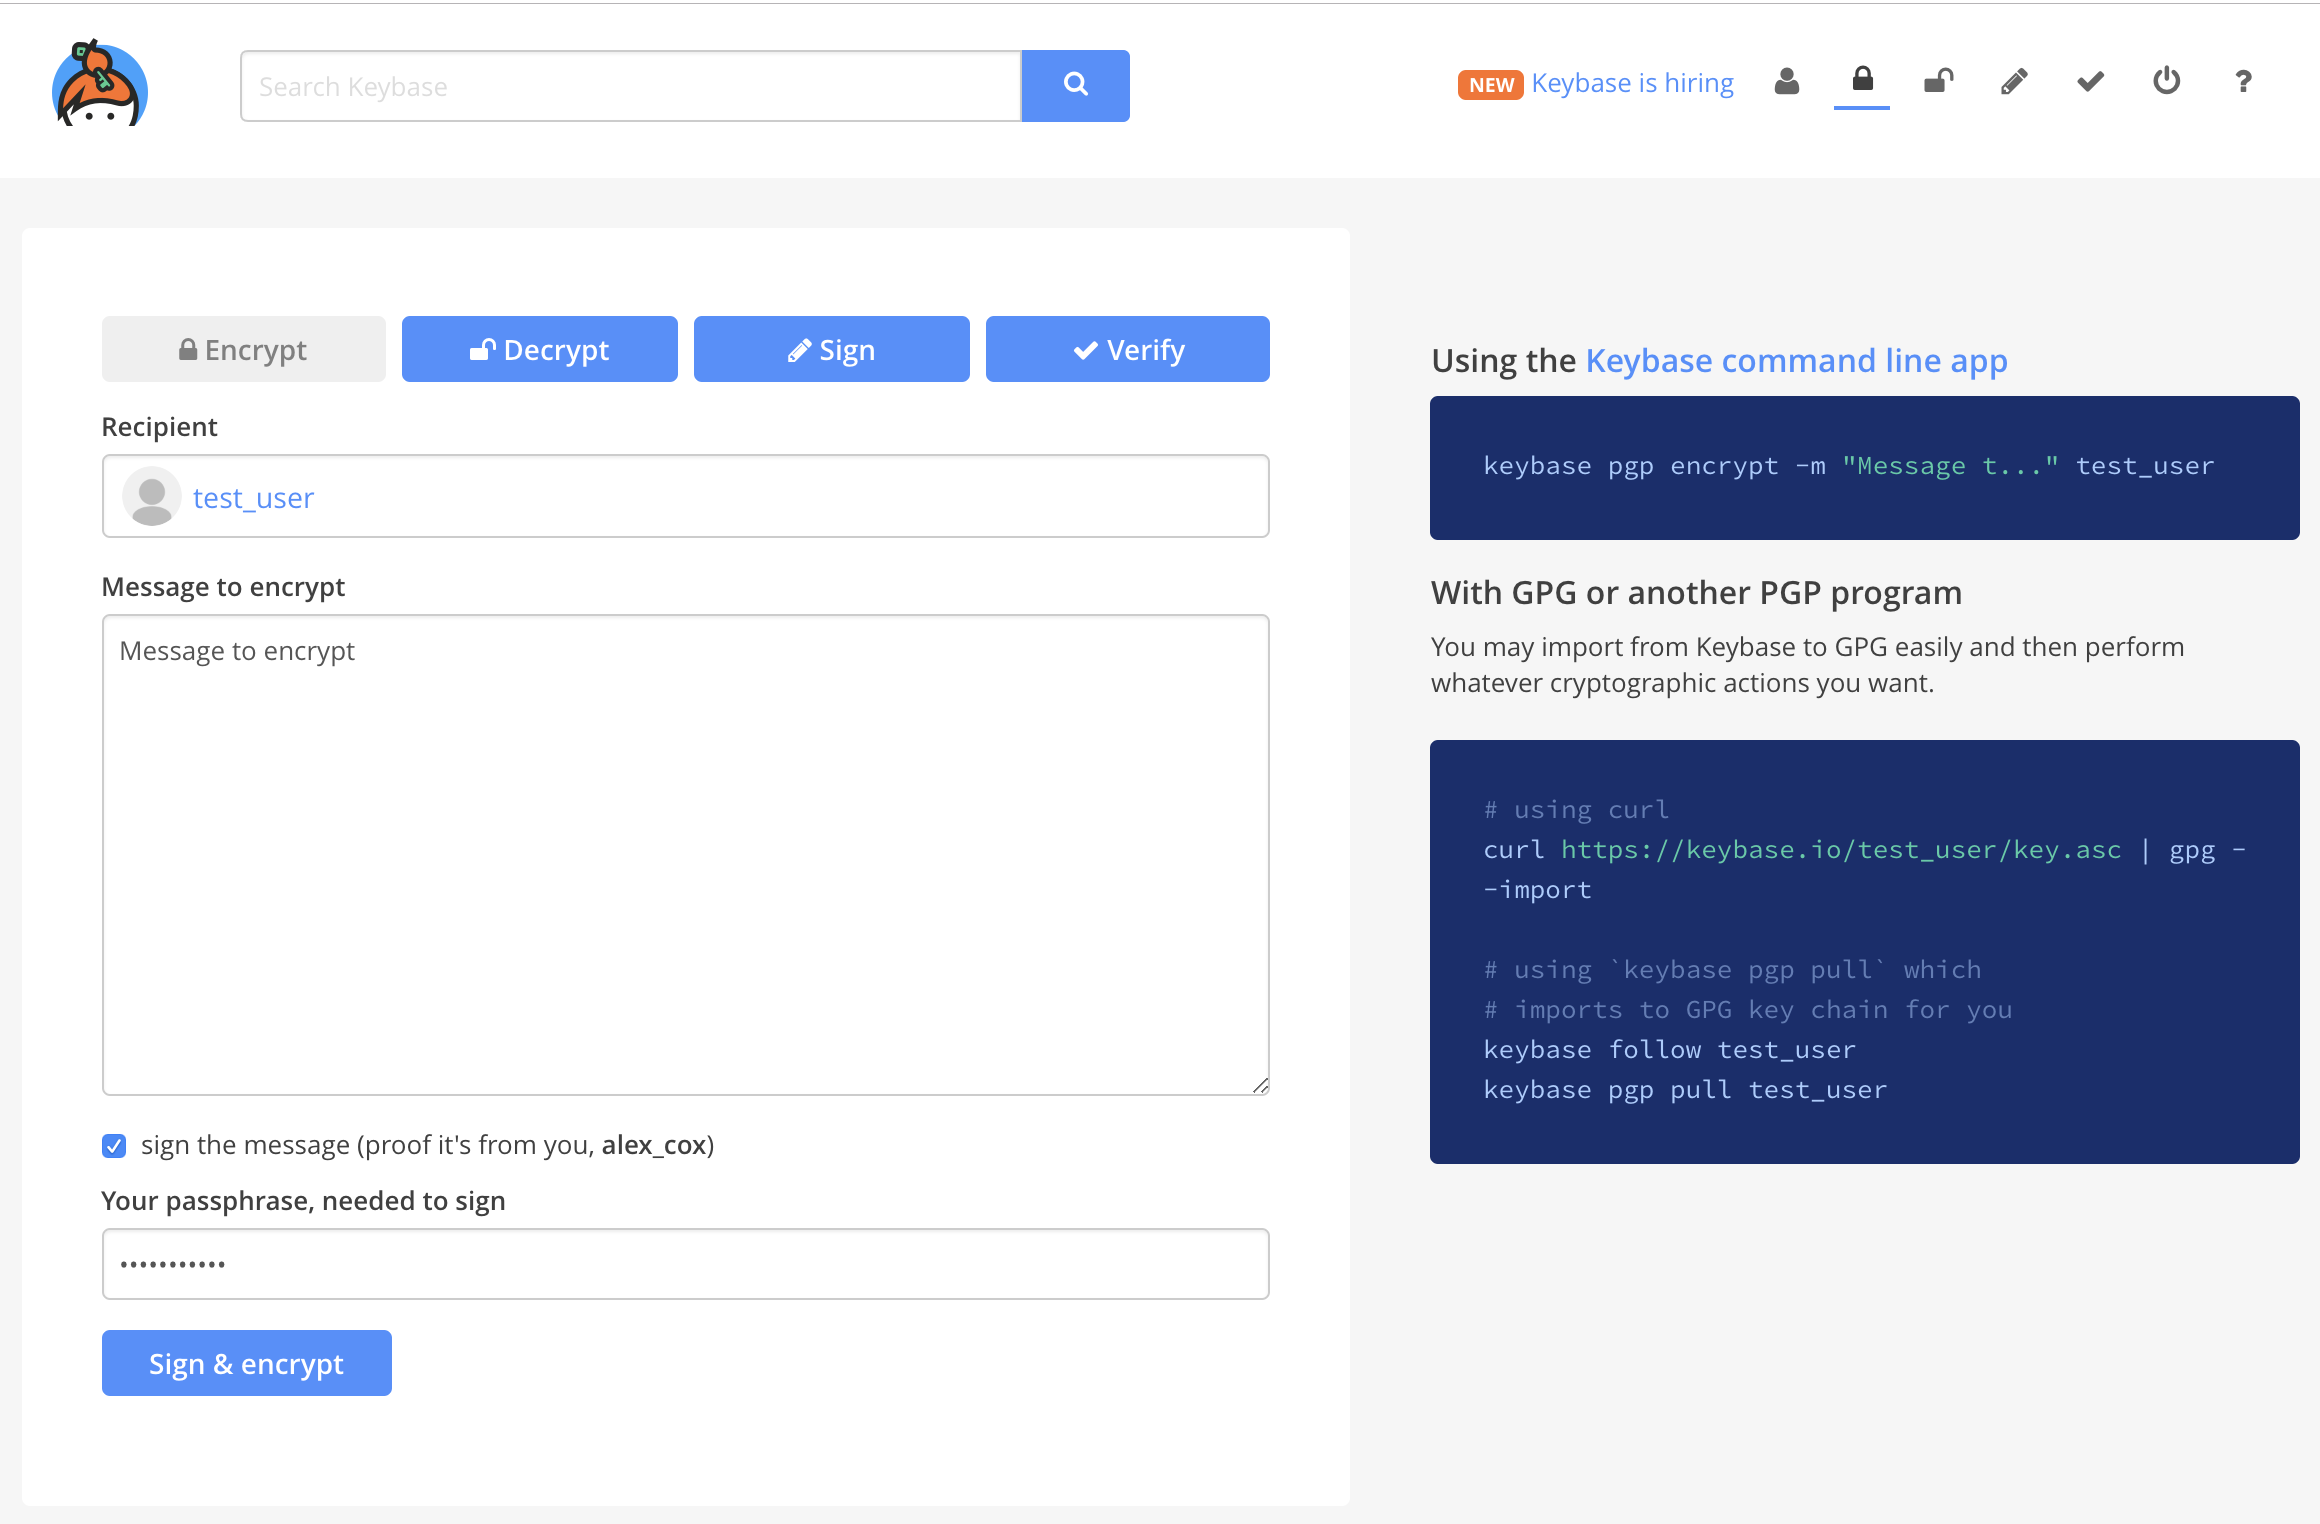This screenshot has height=1524, width=2320.
Task: Run a search with the magnifier button
Action: pyautogui.click(x=1075, y=85)
